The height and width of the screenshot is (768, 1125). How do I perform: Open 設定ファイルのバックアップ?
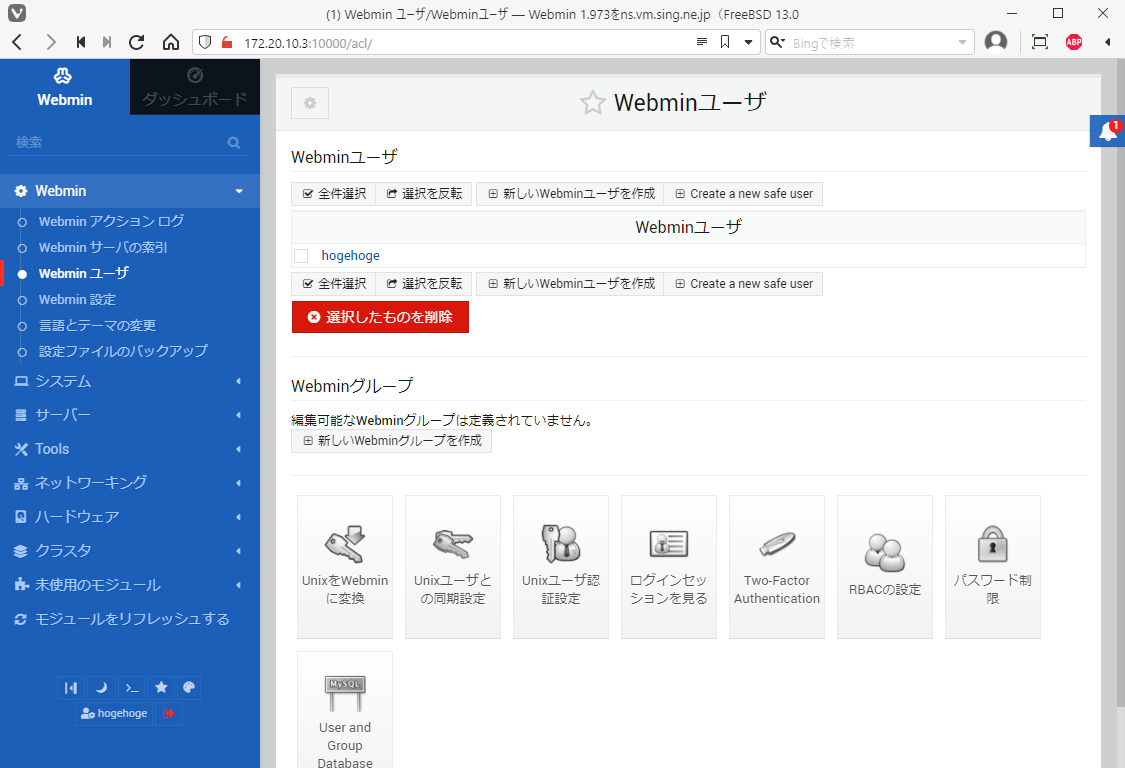point(123,351)
